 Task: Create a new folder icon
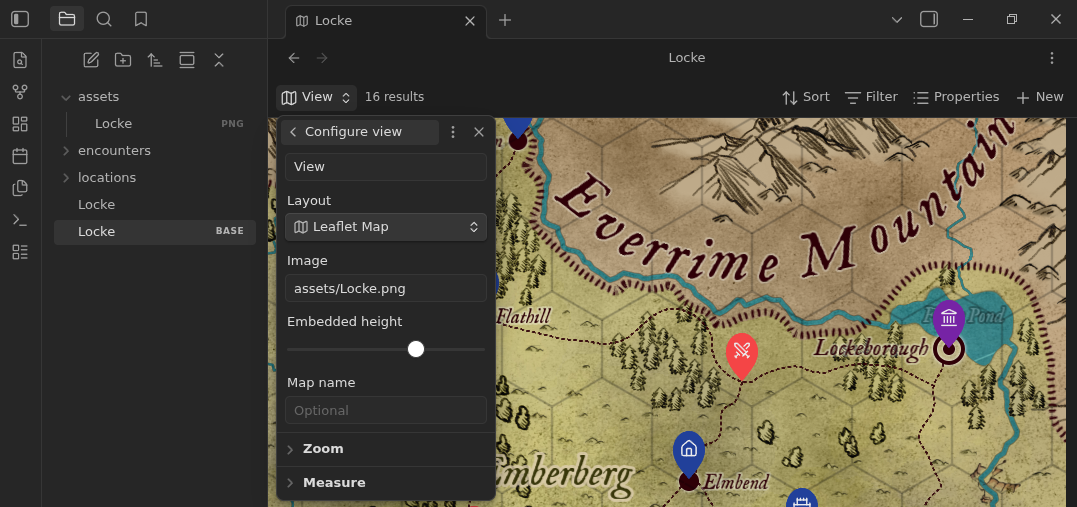(123, 60)
